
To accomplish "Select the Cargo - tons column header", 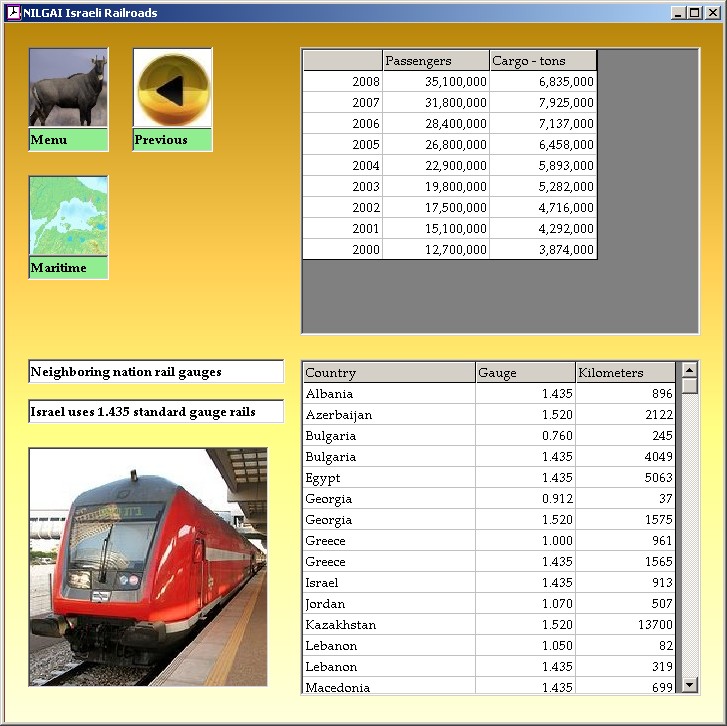I will [x=543, y=61].
